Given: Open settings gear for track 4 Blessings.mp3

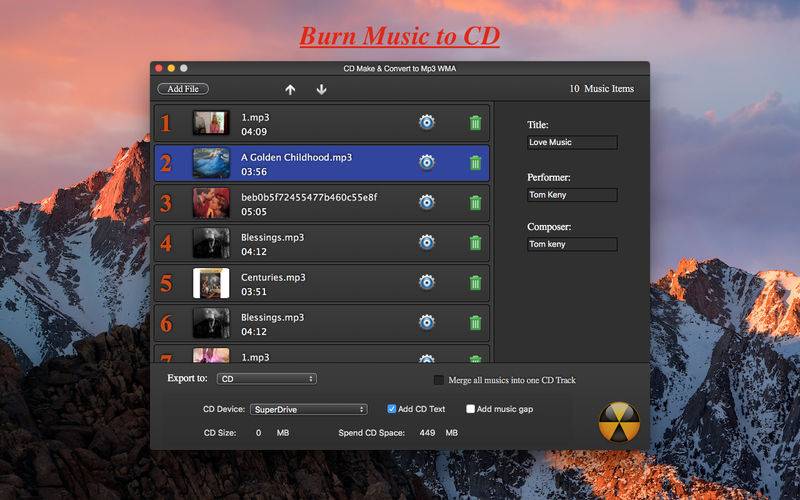Looking at the screenshot, I should (427, 242).
